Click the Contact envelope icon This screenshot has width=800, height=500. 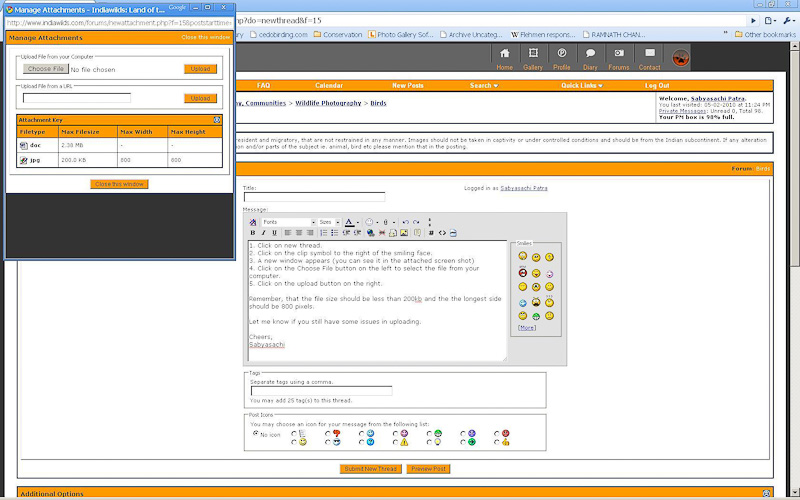(x=650, y=58)
